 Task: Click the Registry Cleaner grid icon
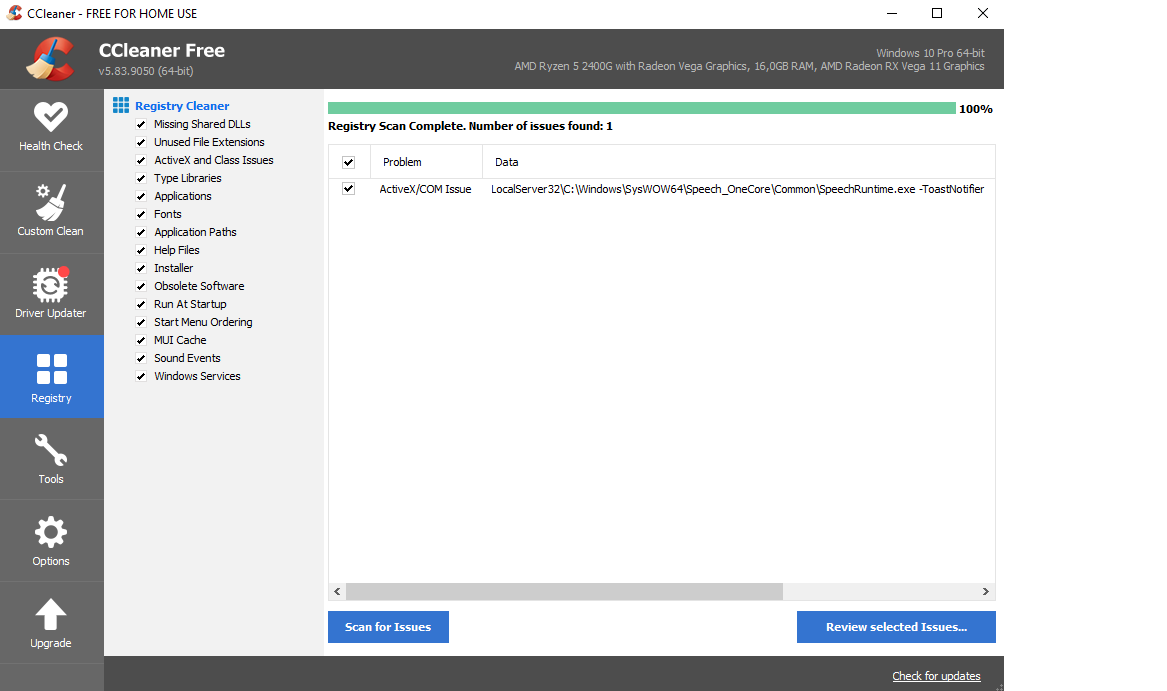pyautogui.click(x=121, y=105)
